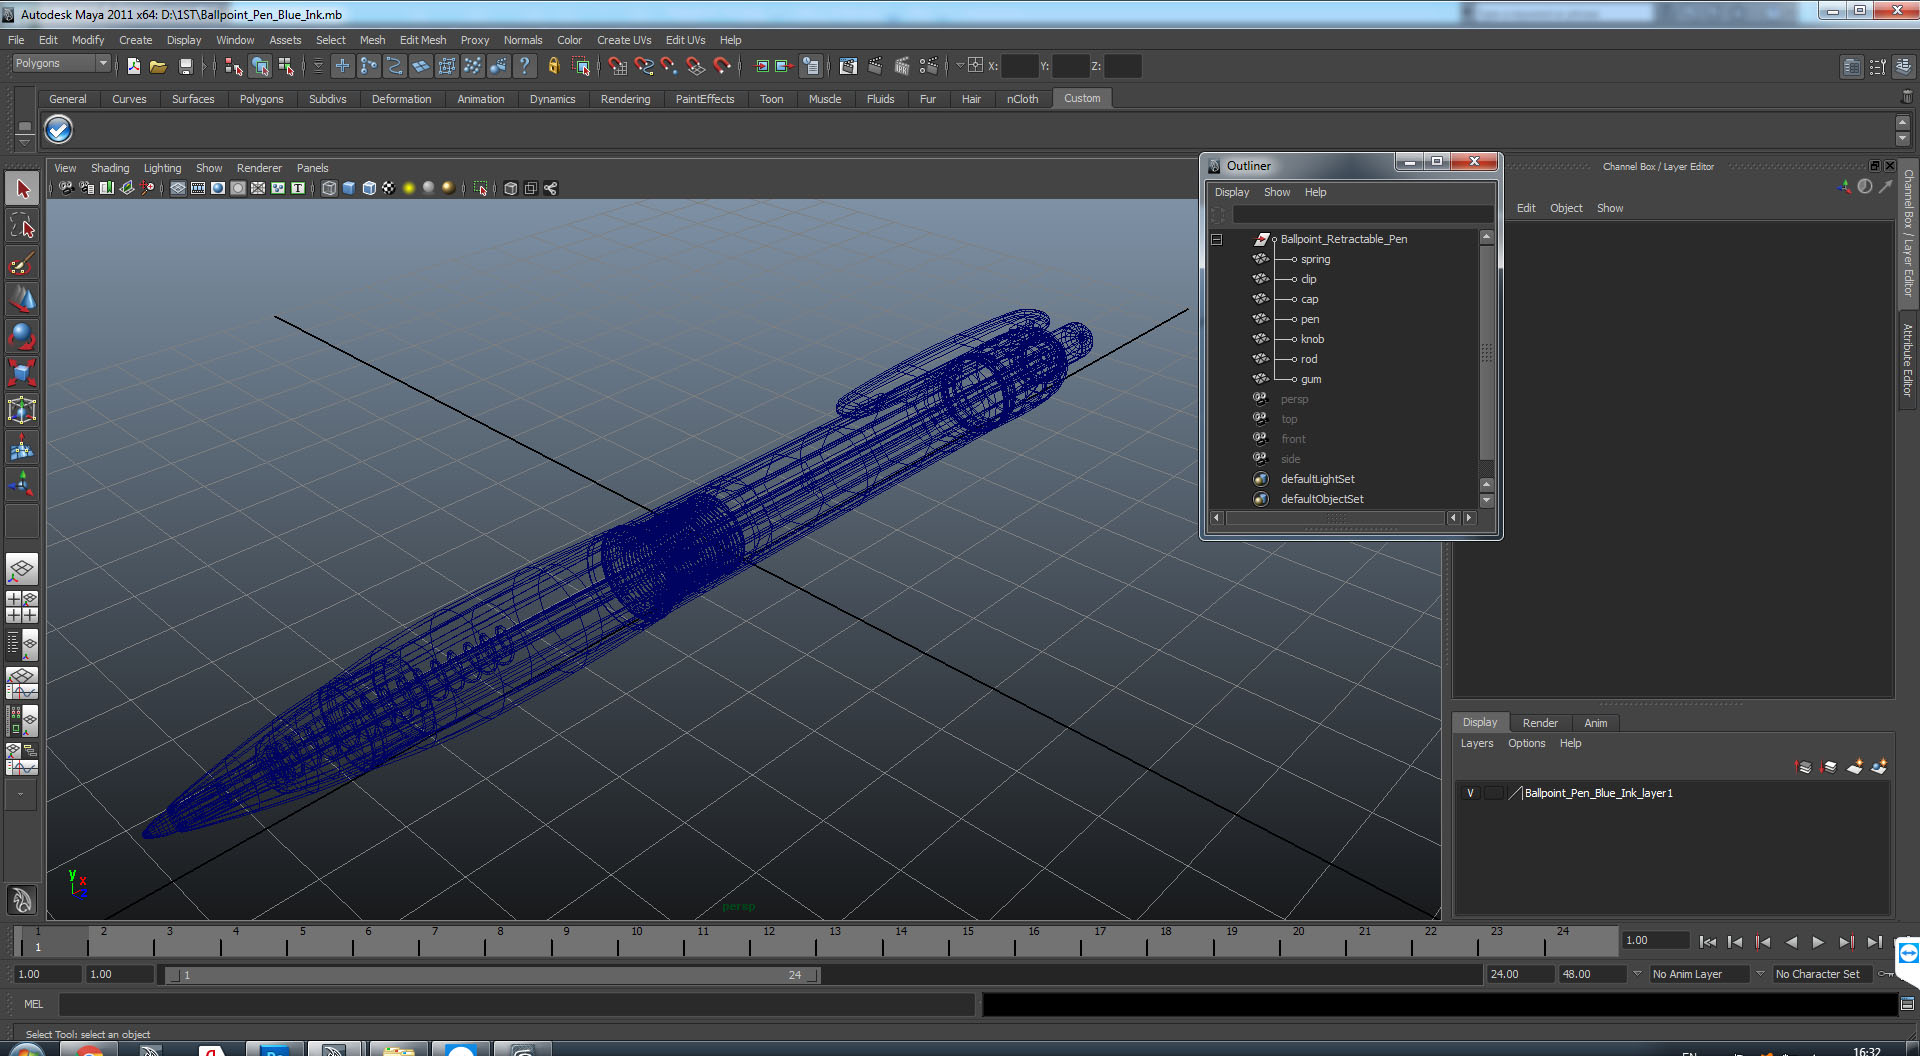
Task: Click the Save Scene disk icon
Action: [x=185, y=66]
